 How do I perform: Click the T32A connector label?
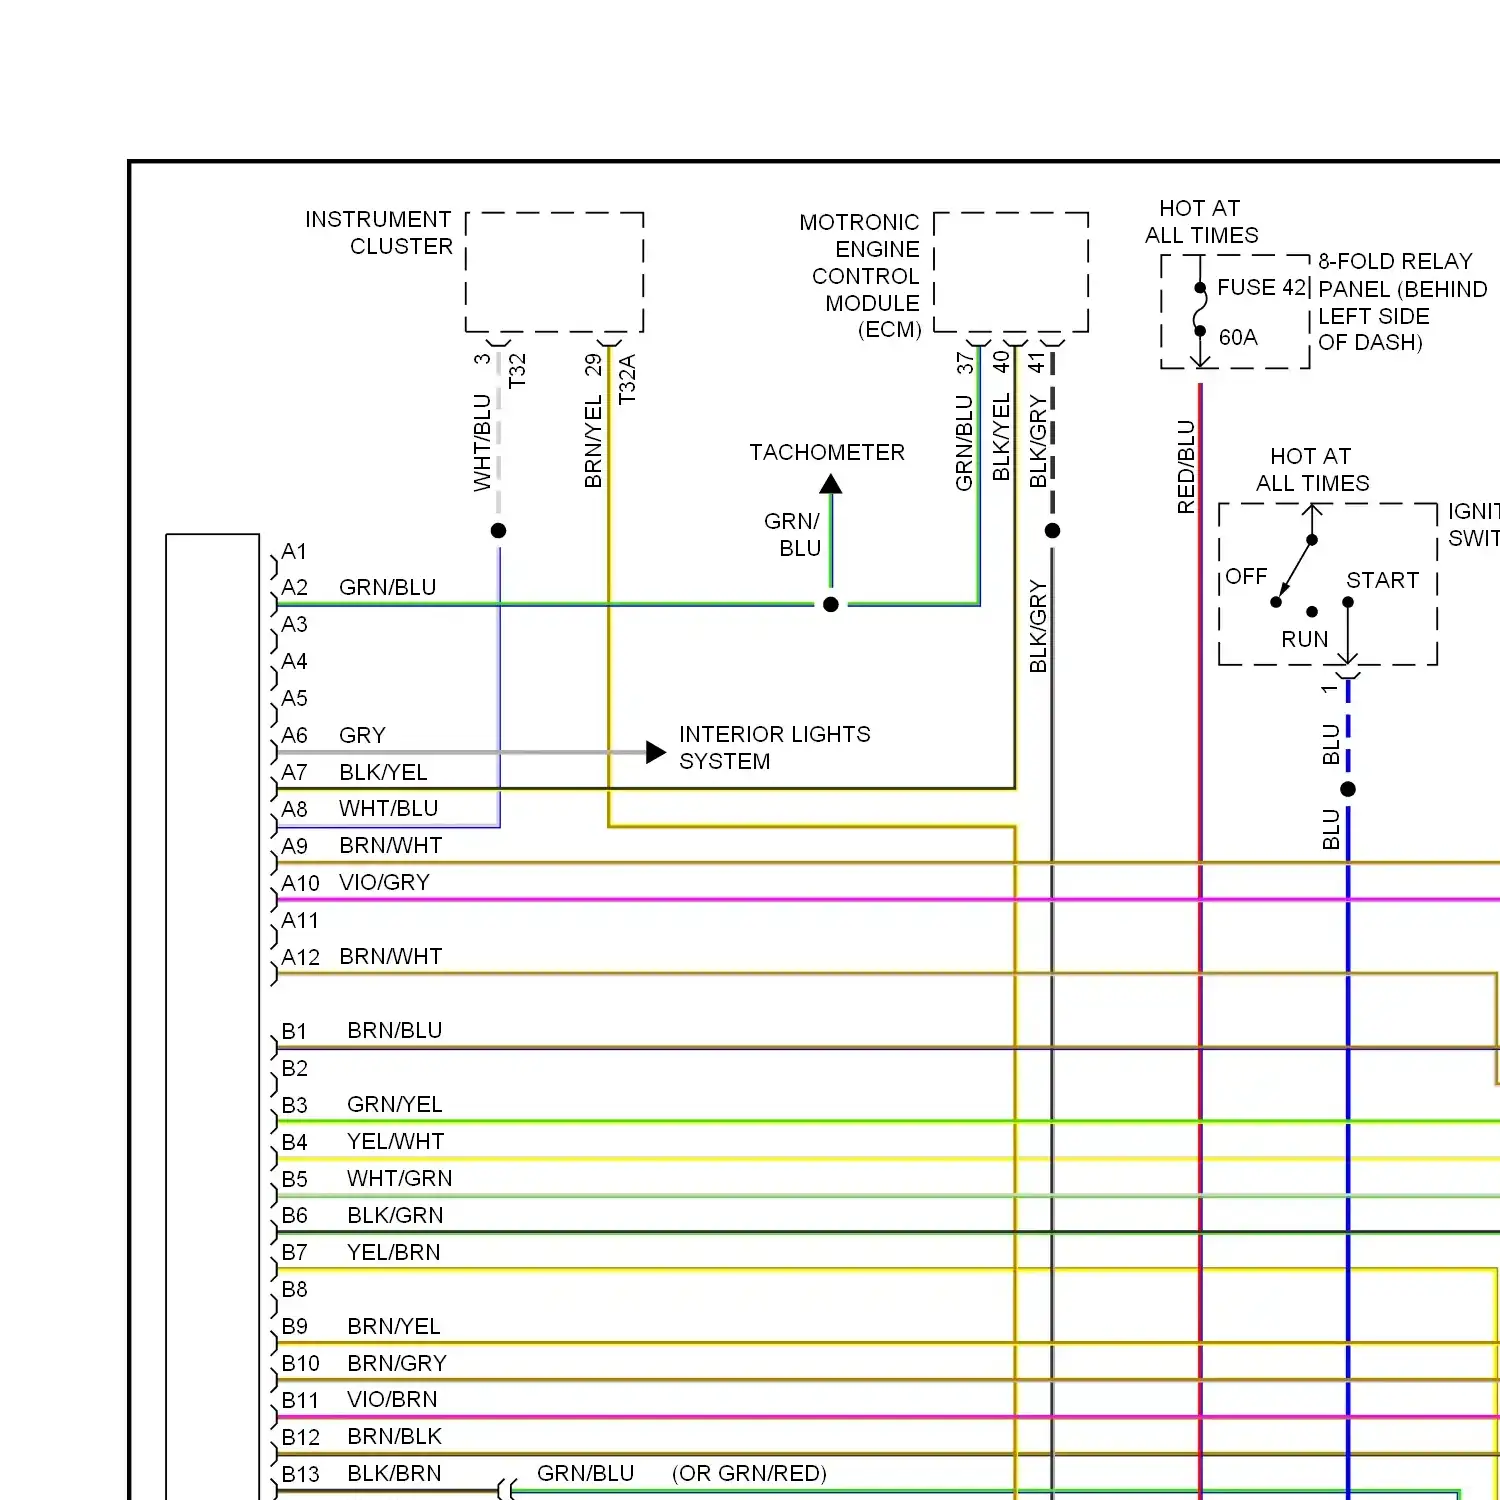coord(627,380)
